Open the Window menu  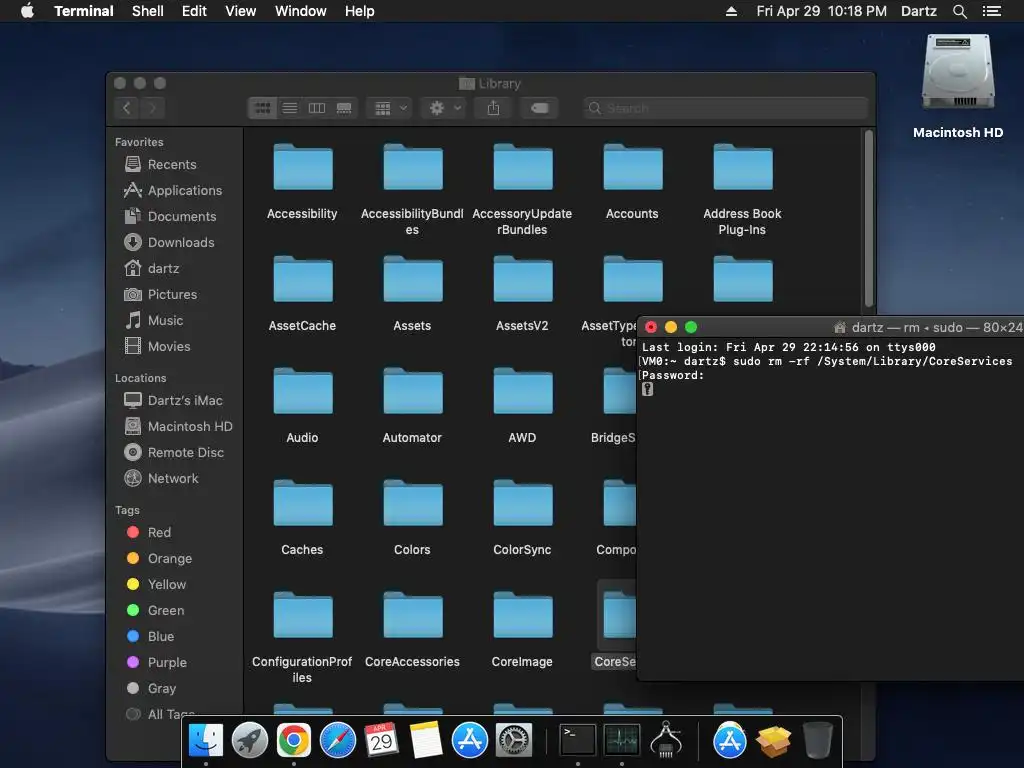[300, 11]
